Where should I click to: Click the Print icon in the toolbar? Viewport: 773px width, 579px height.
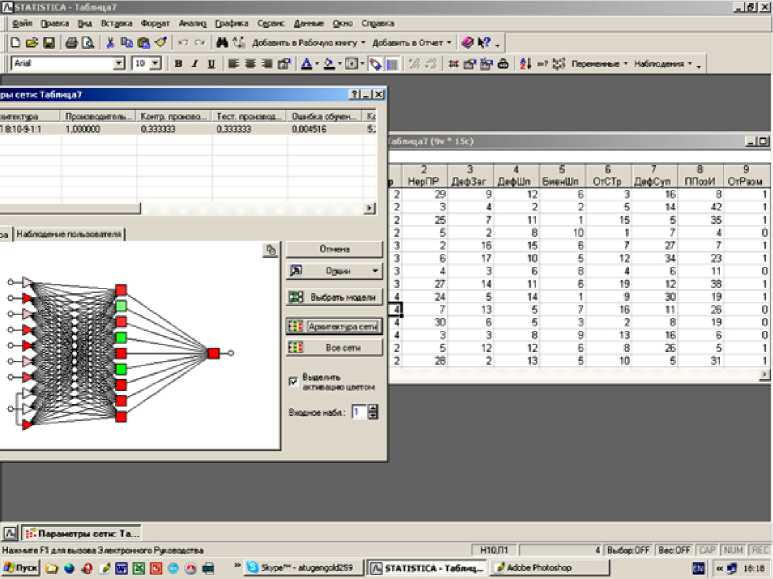(71, 42)
